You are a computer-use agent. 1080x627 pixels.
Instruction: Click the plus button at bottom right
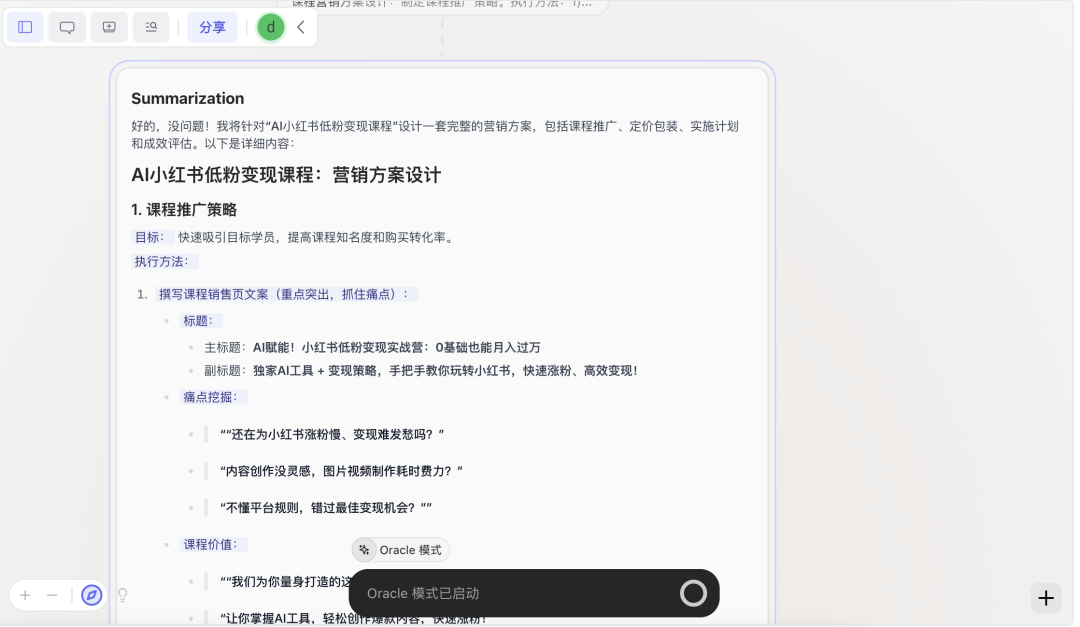tap(1046, 598)
